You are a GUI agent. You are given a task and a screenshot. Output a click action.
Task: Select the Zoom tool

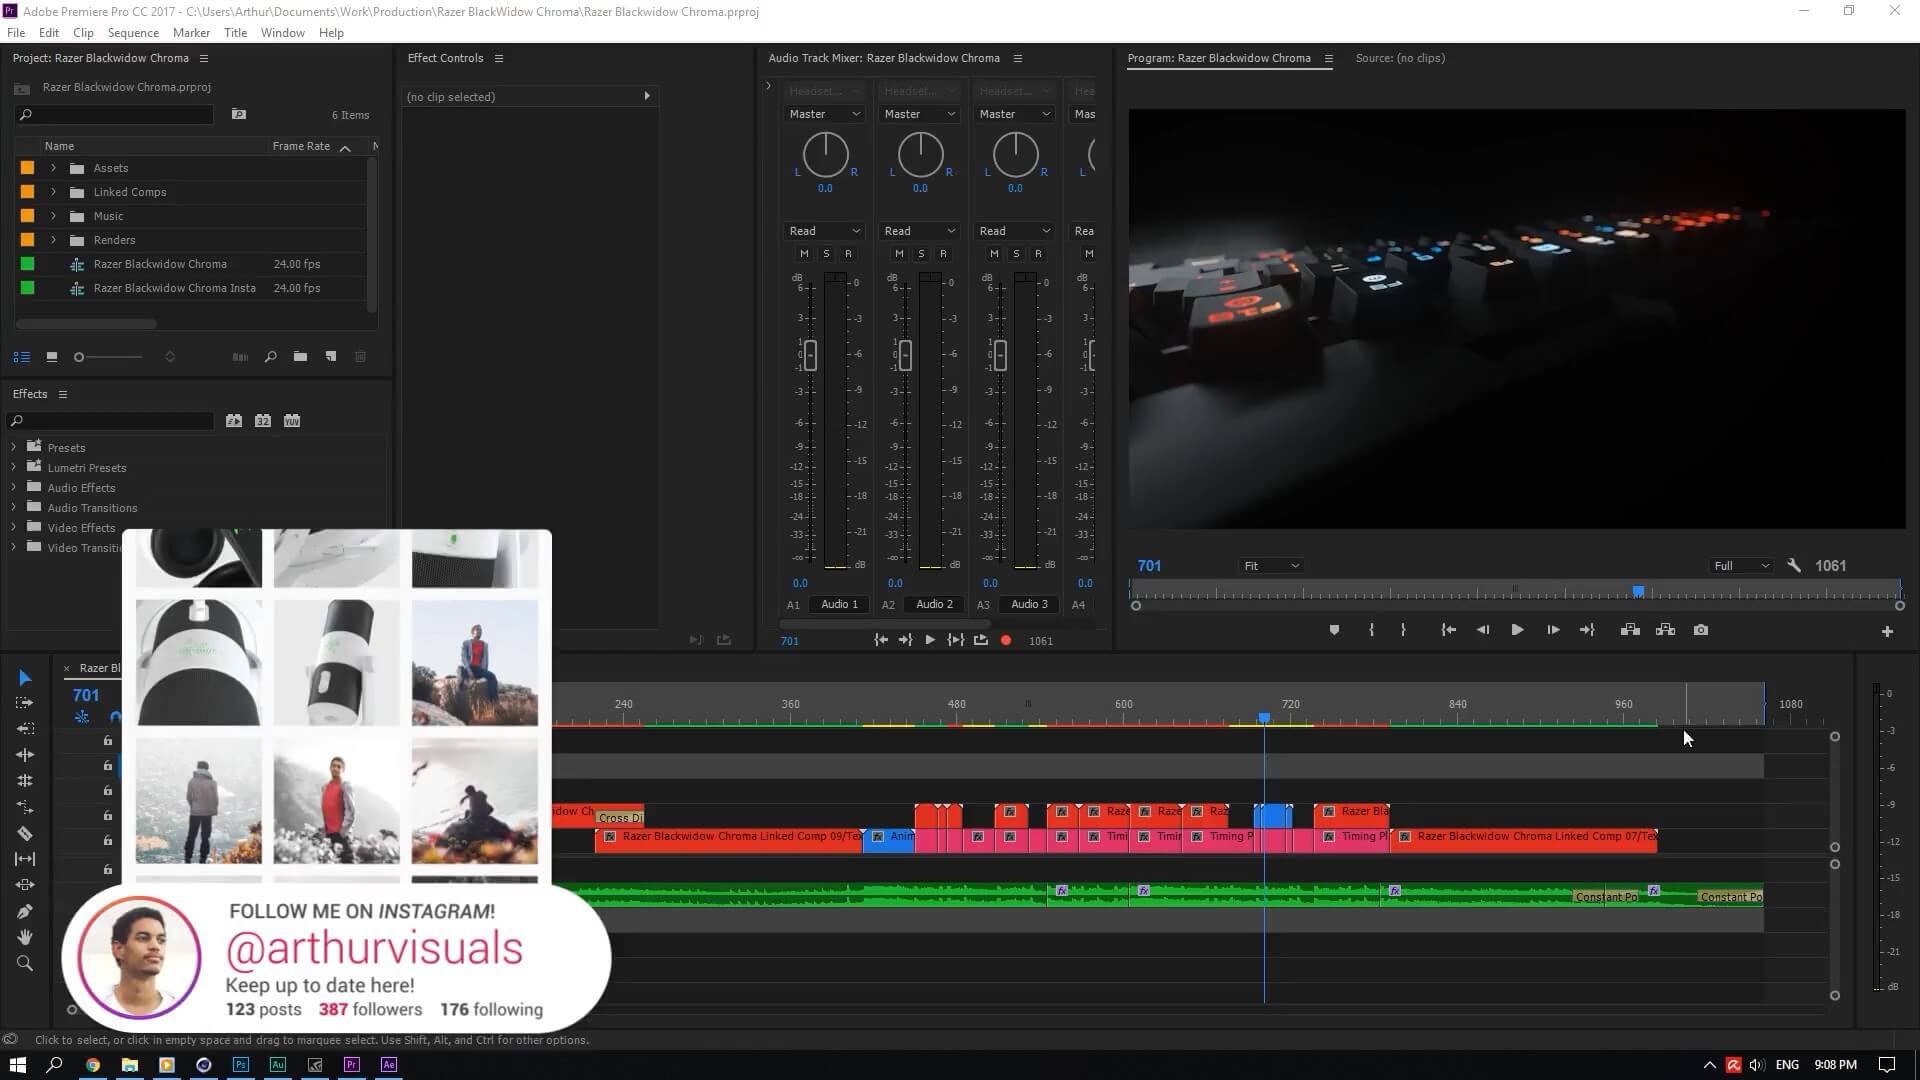tap(25, 963)
